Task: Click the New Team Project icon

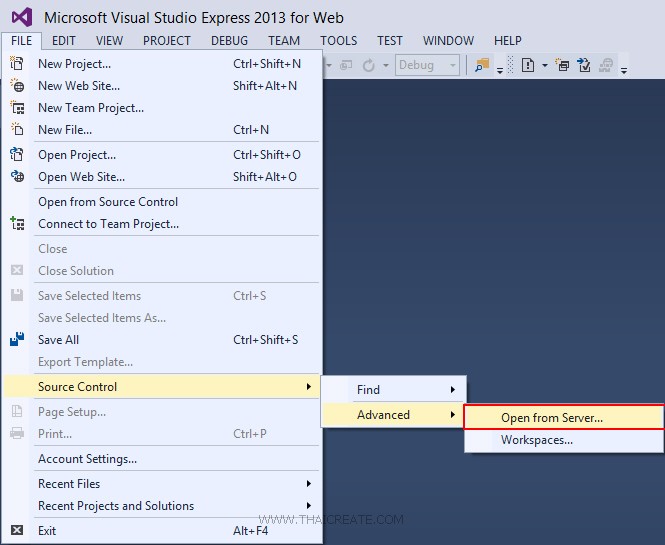Action: click(17, 107)
